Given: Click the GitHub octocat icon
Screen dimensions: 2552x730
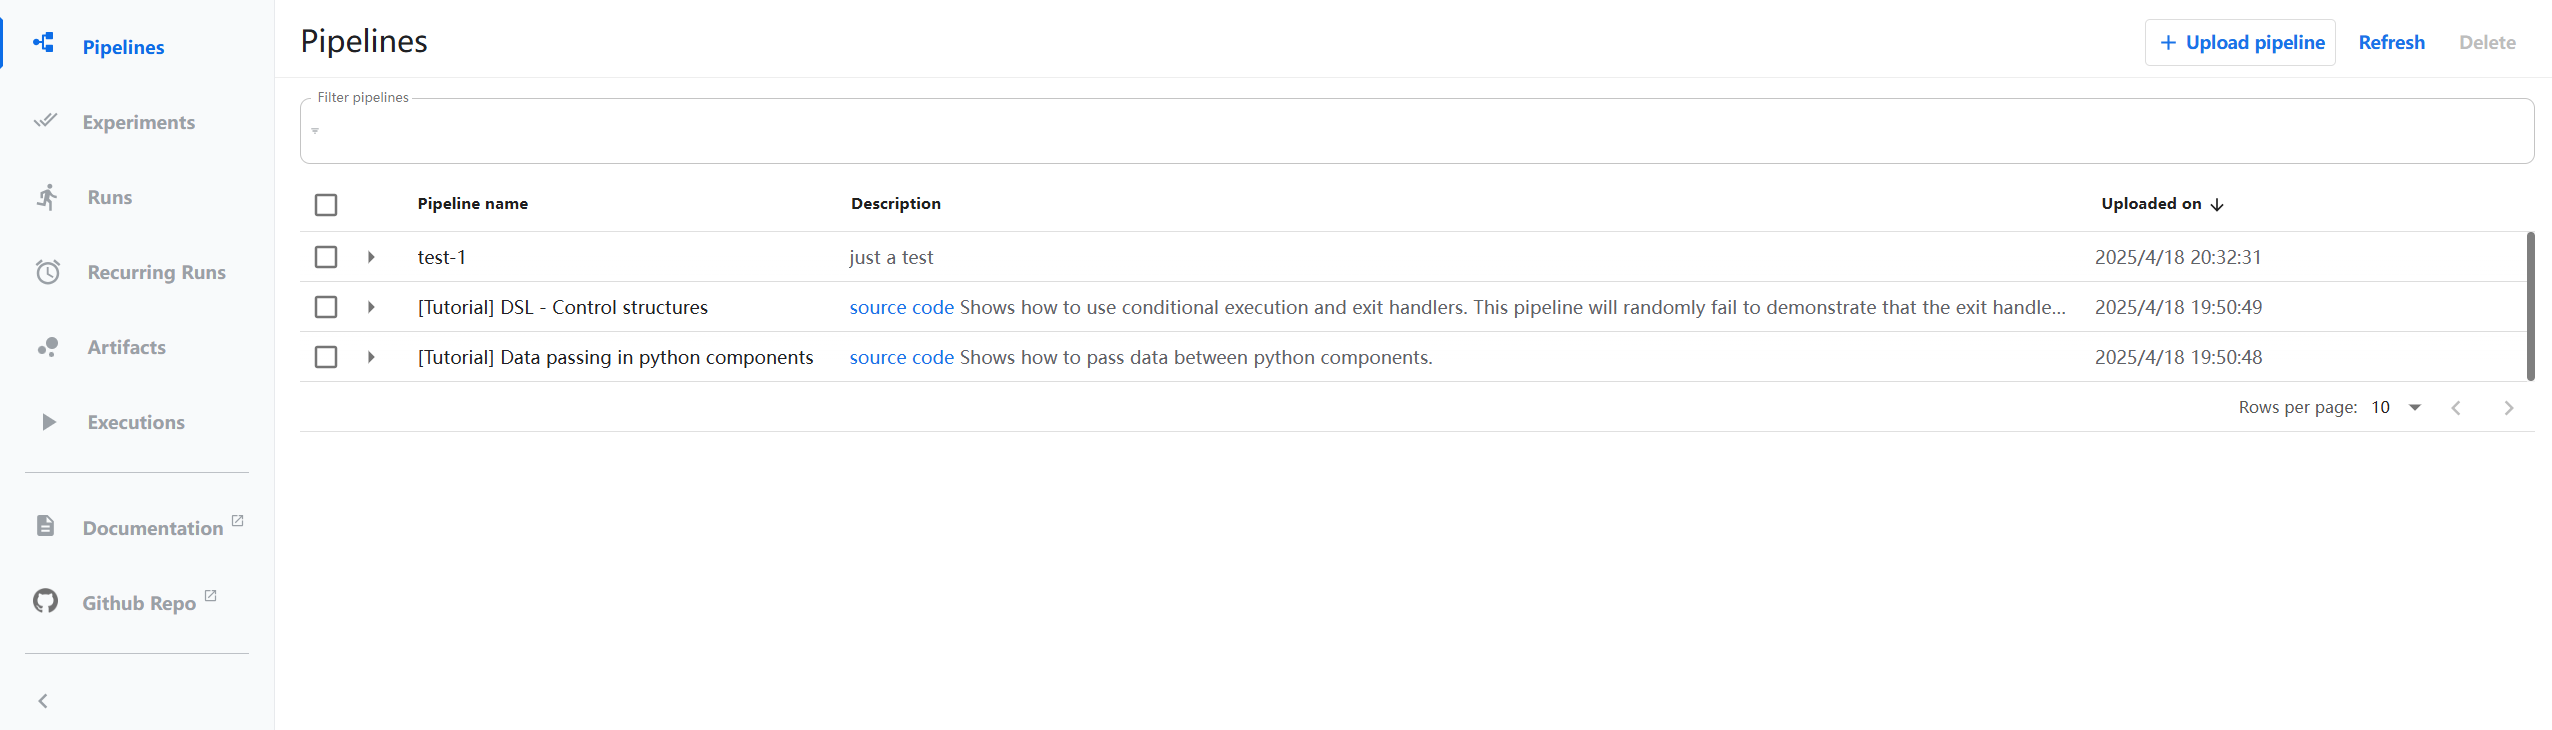Looking at the screenshot, I should coord(45,601).
